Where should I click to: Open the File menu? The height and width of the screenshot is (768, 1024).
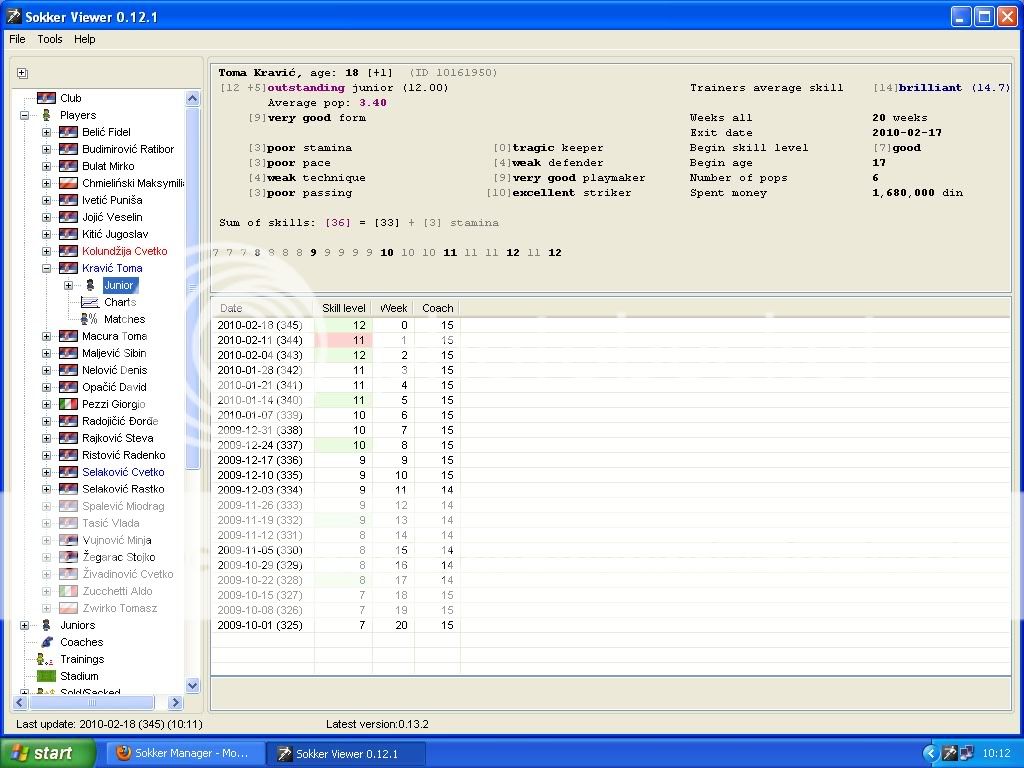17,39
